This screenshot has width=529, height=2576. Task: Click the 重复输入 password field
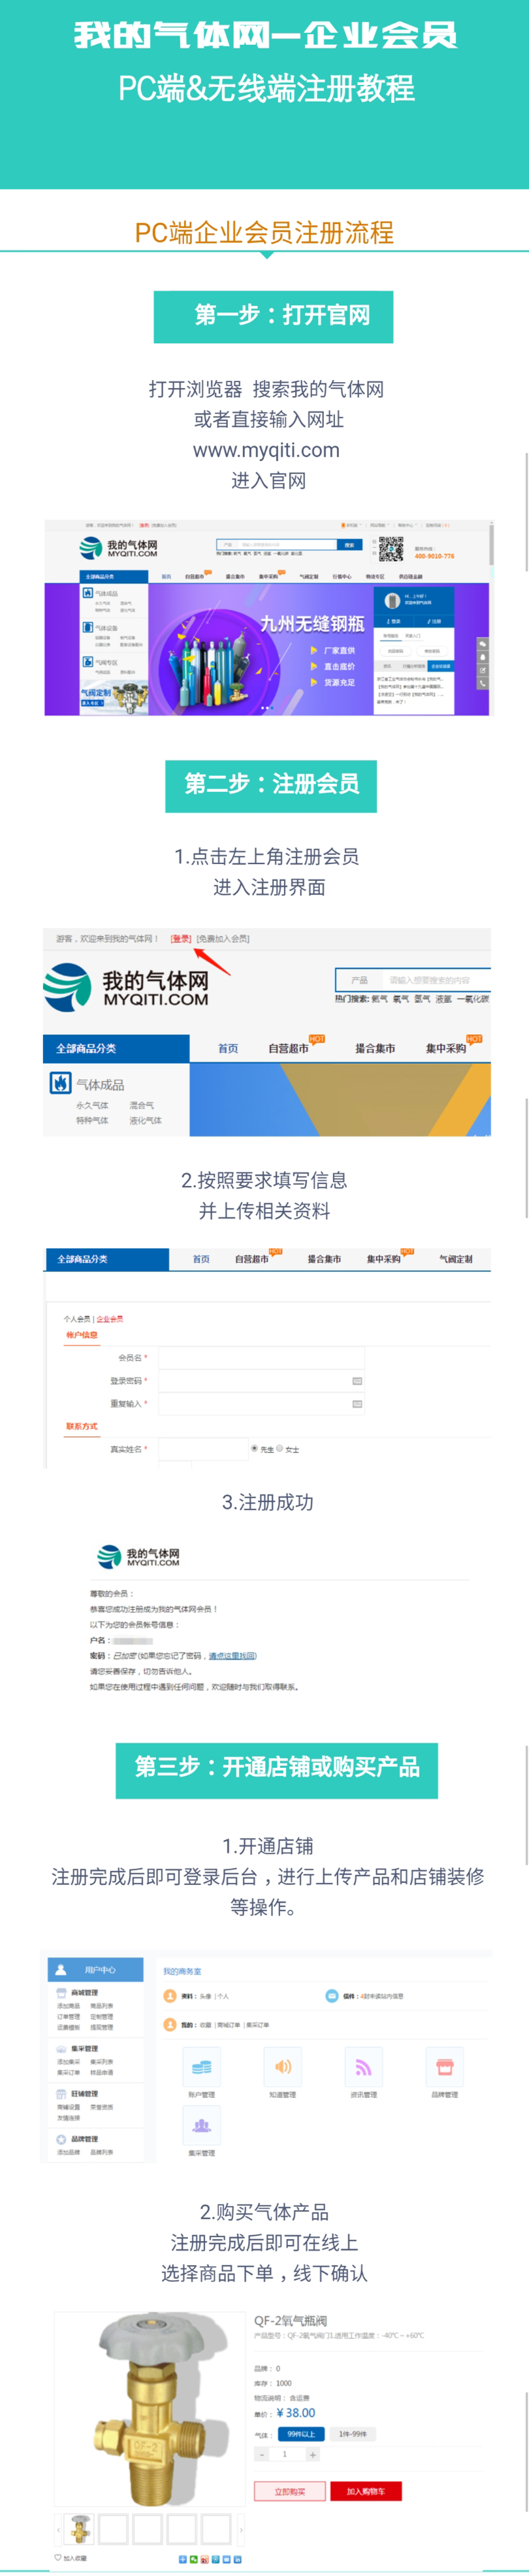point(262,1404)
